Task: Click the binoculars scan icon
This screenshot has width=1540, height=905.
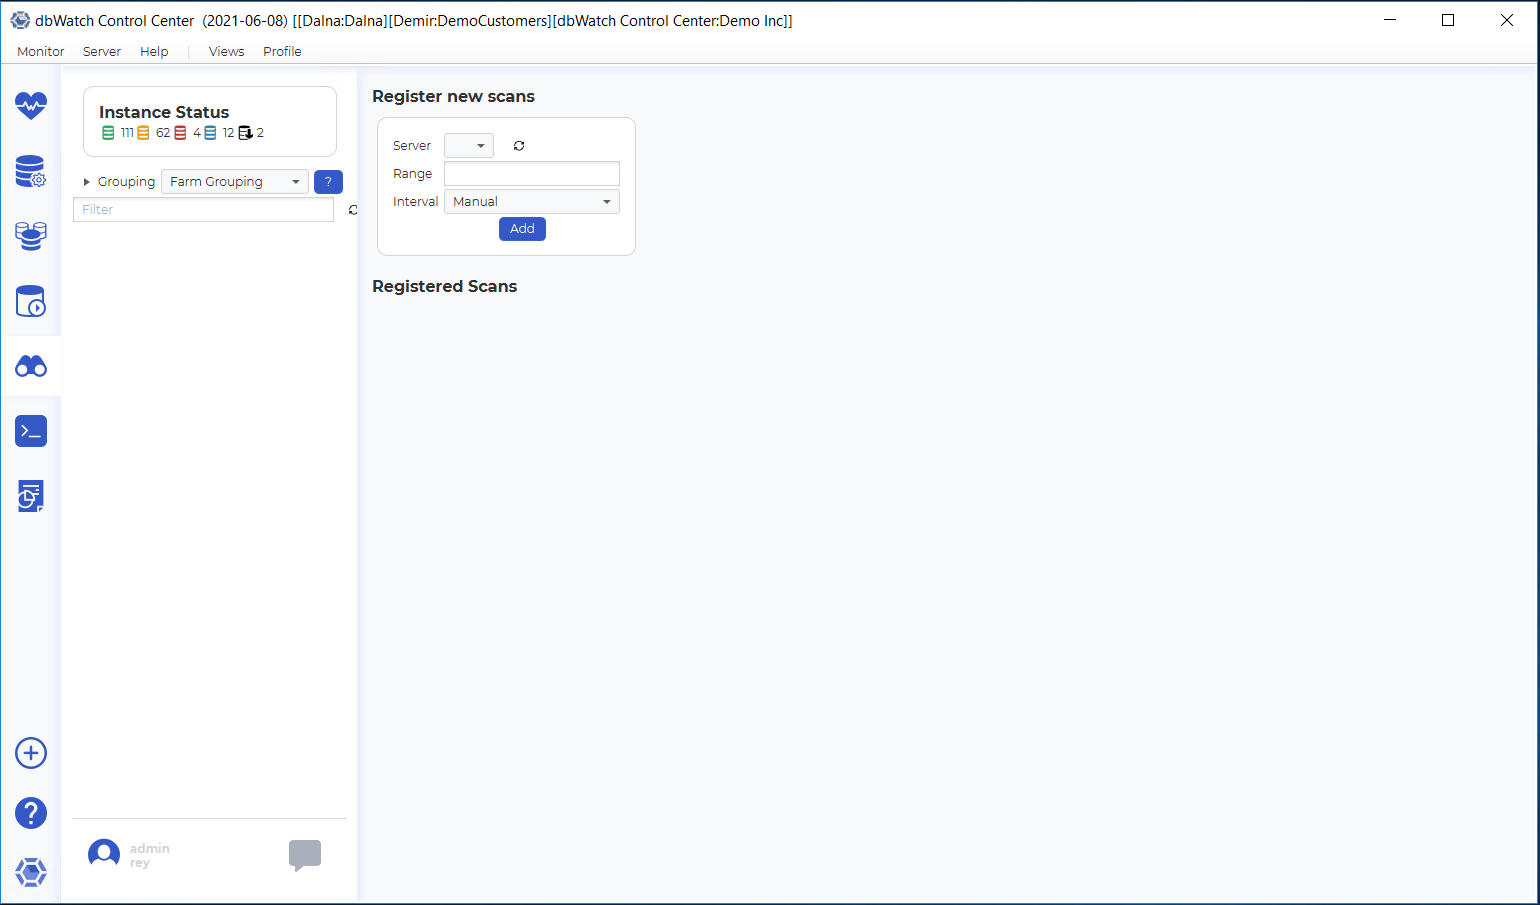Action: coord(31,367)
